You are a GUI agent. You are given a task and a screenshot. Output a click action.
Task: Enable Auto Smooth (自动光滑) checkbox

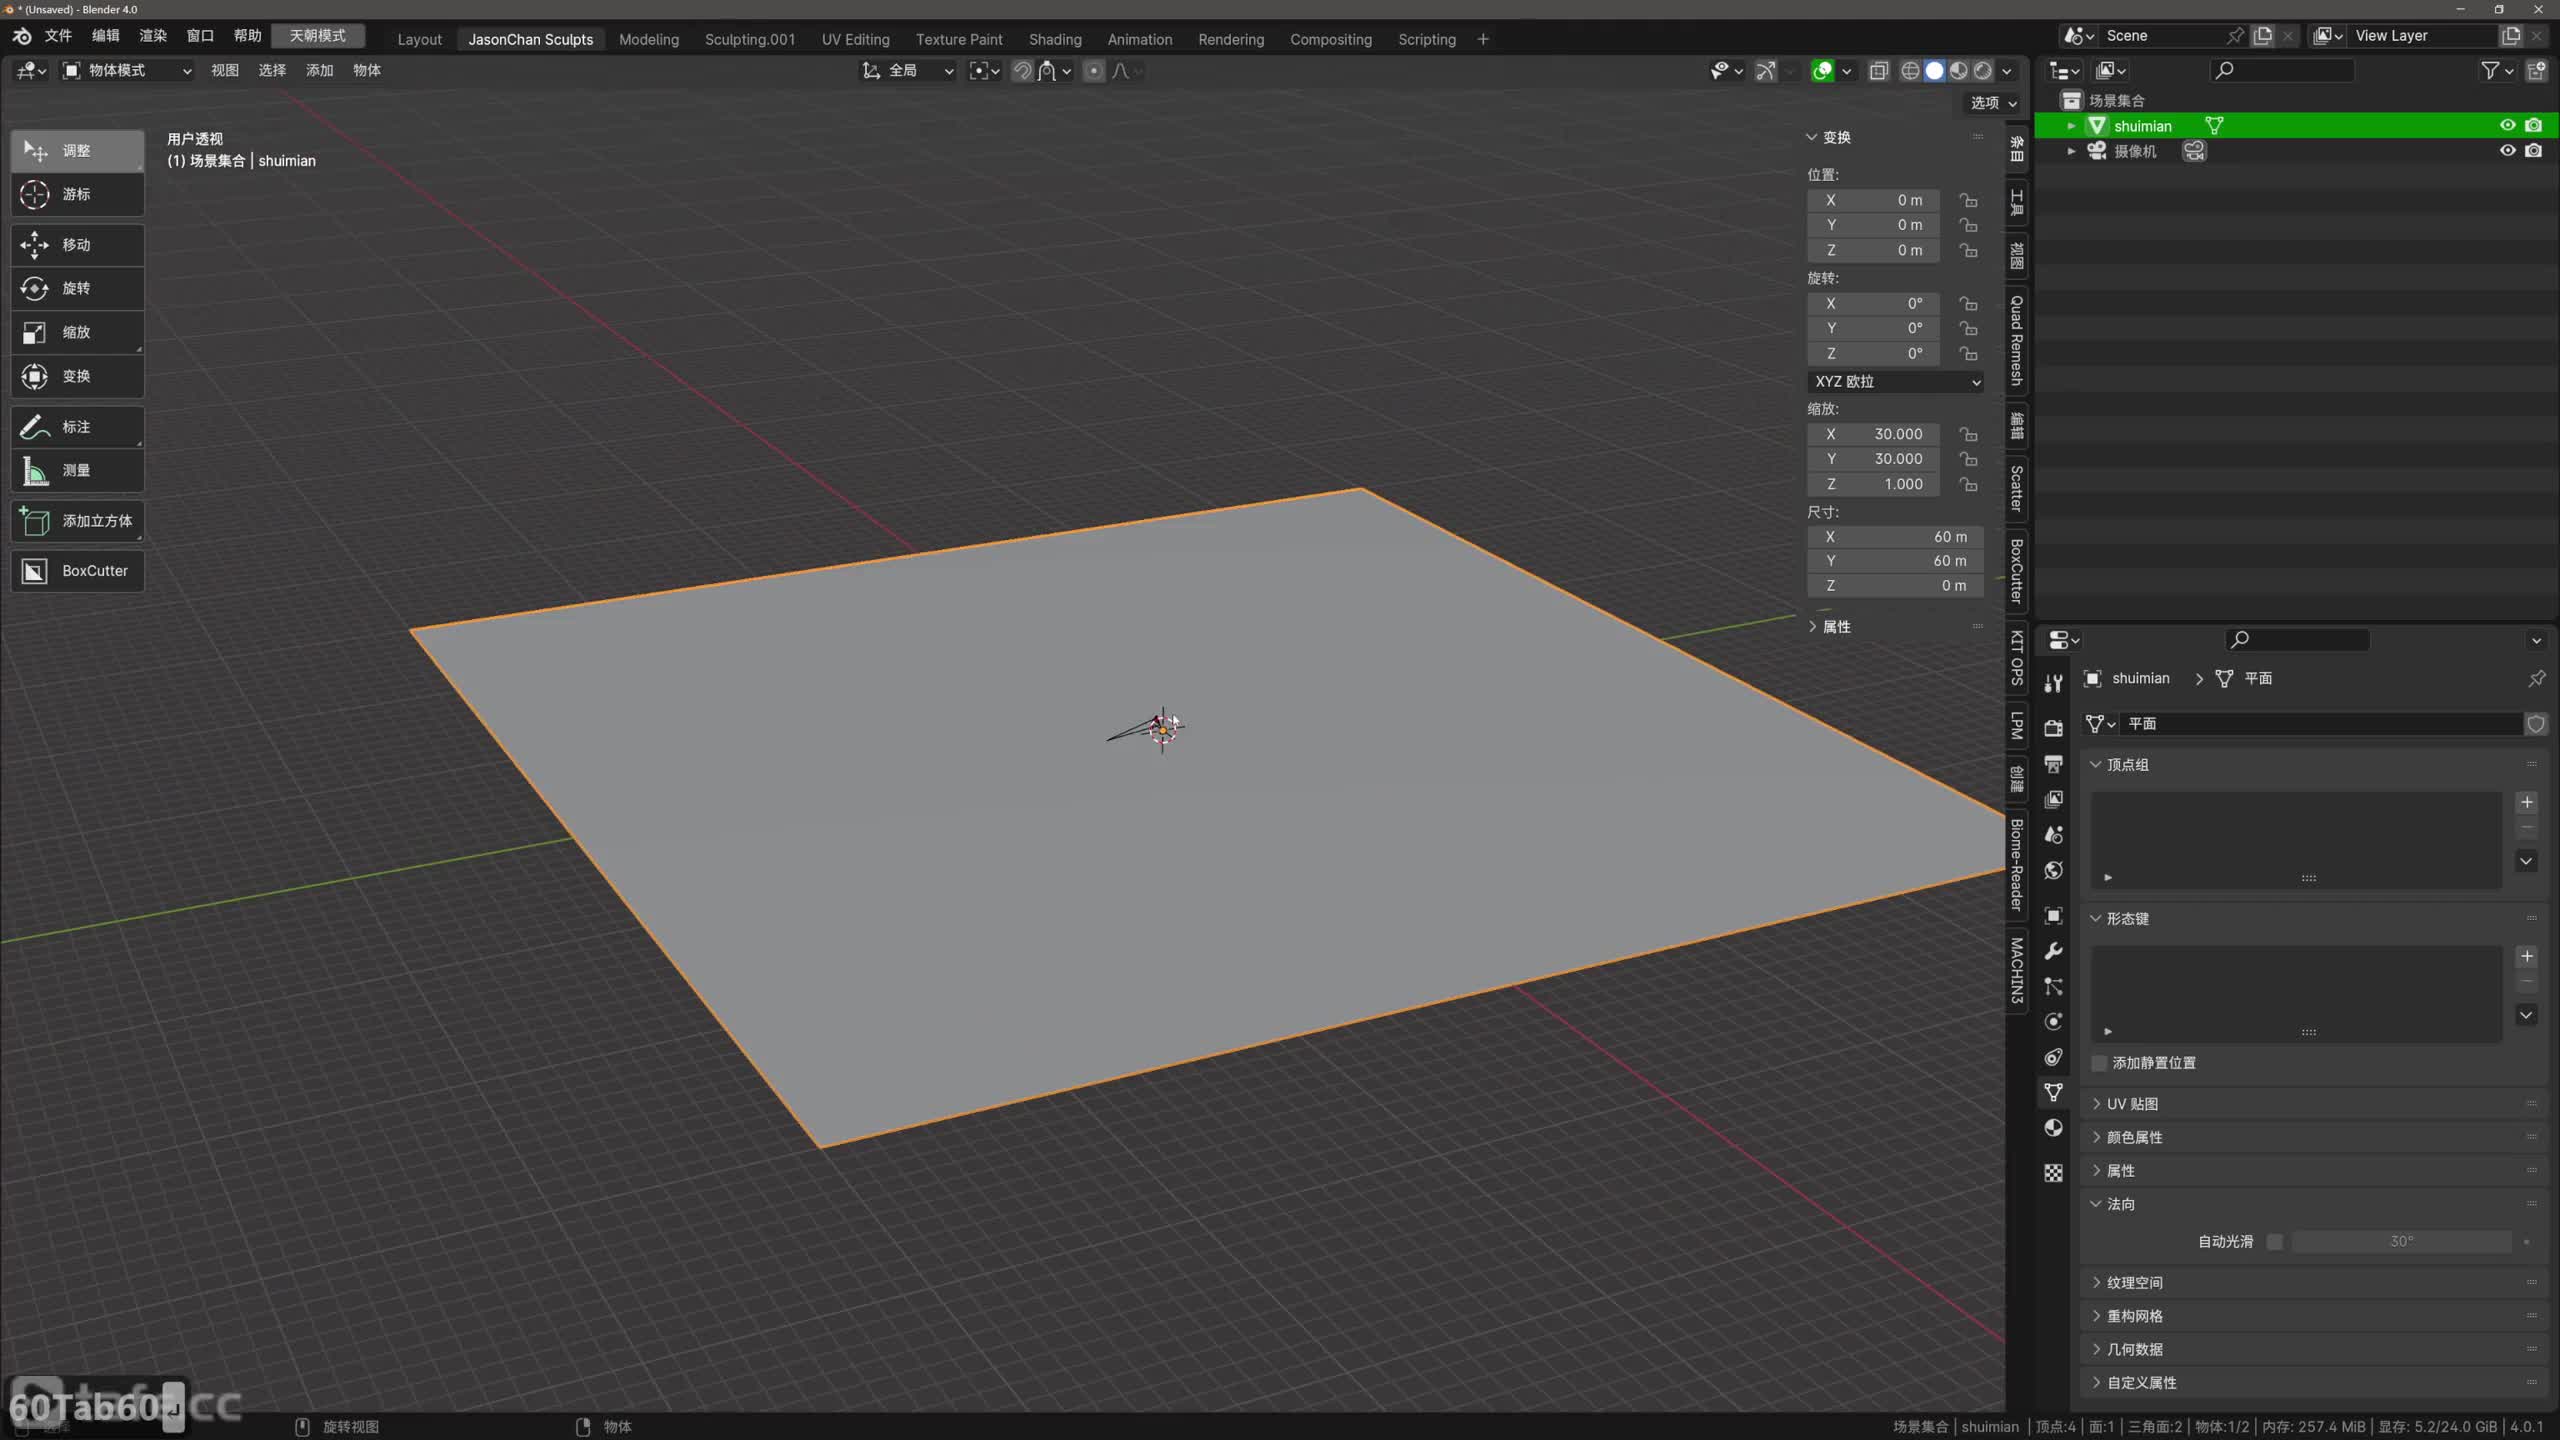(2274, 1241)
